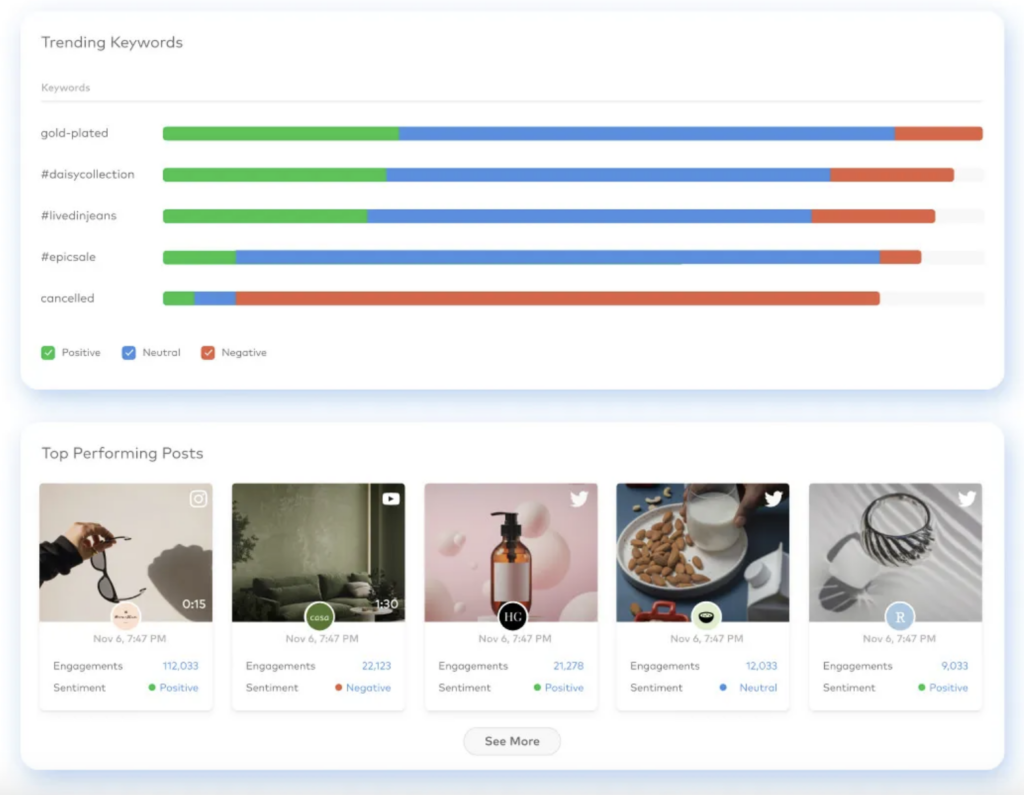
Task: Click the blue neutral segment of #epicsale bar
Action: (558, 257)
